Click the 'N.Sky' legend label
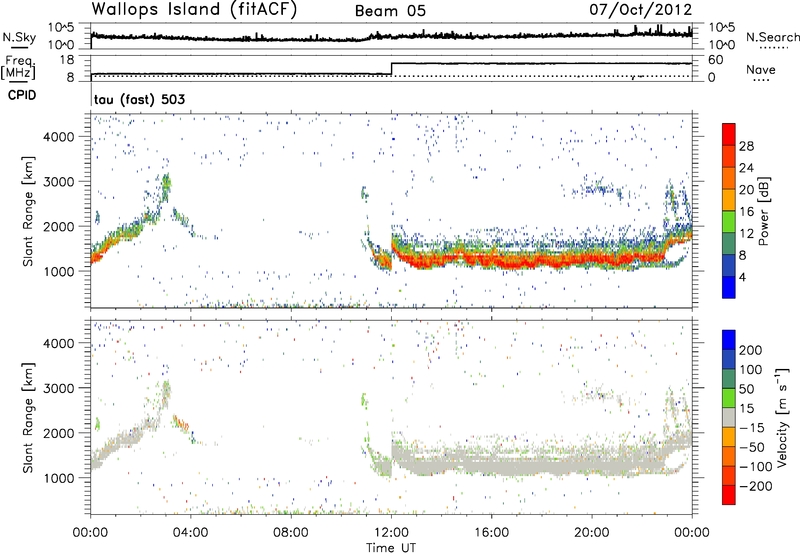800x554 pixels. 19,37
